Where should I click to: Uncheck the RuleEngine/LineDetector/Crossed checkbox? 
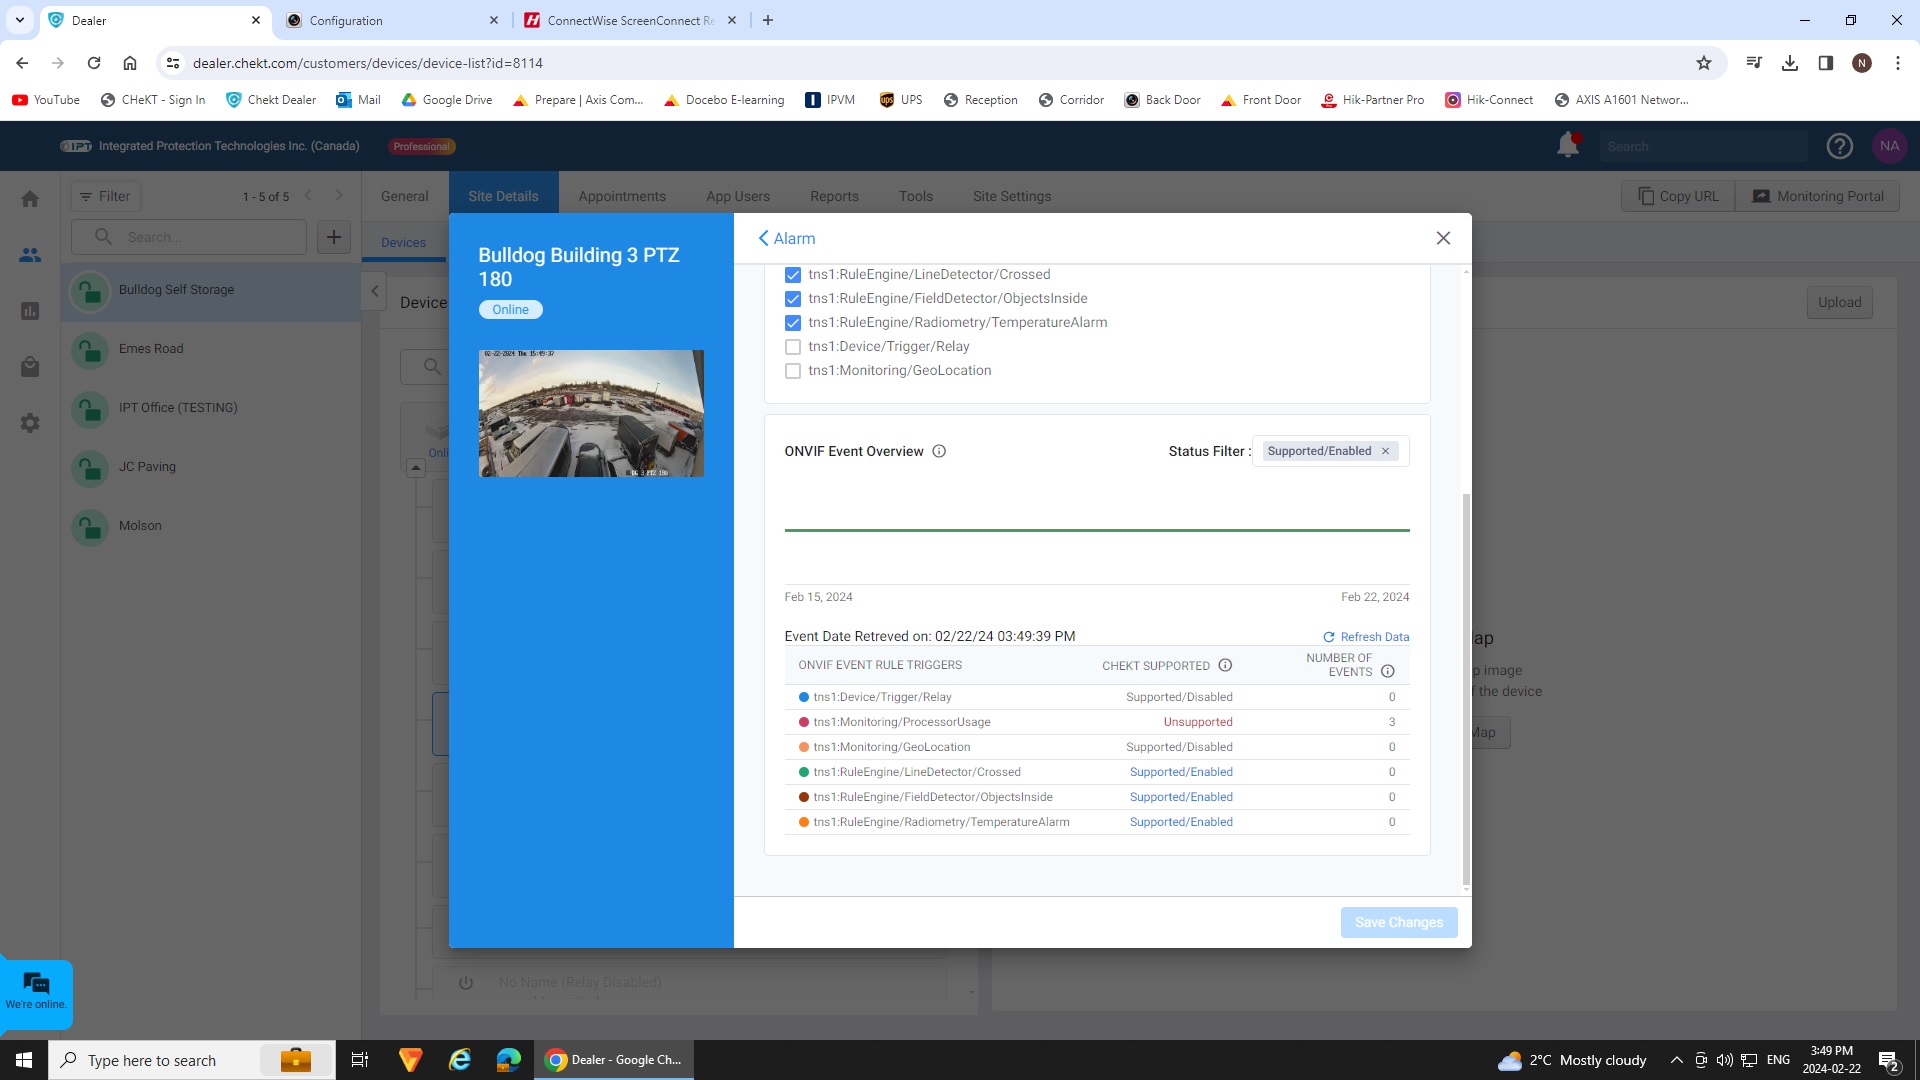[793, 275]
